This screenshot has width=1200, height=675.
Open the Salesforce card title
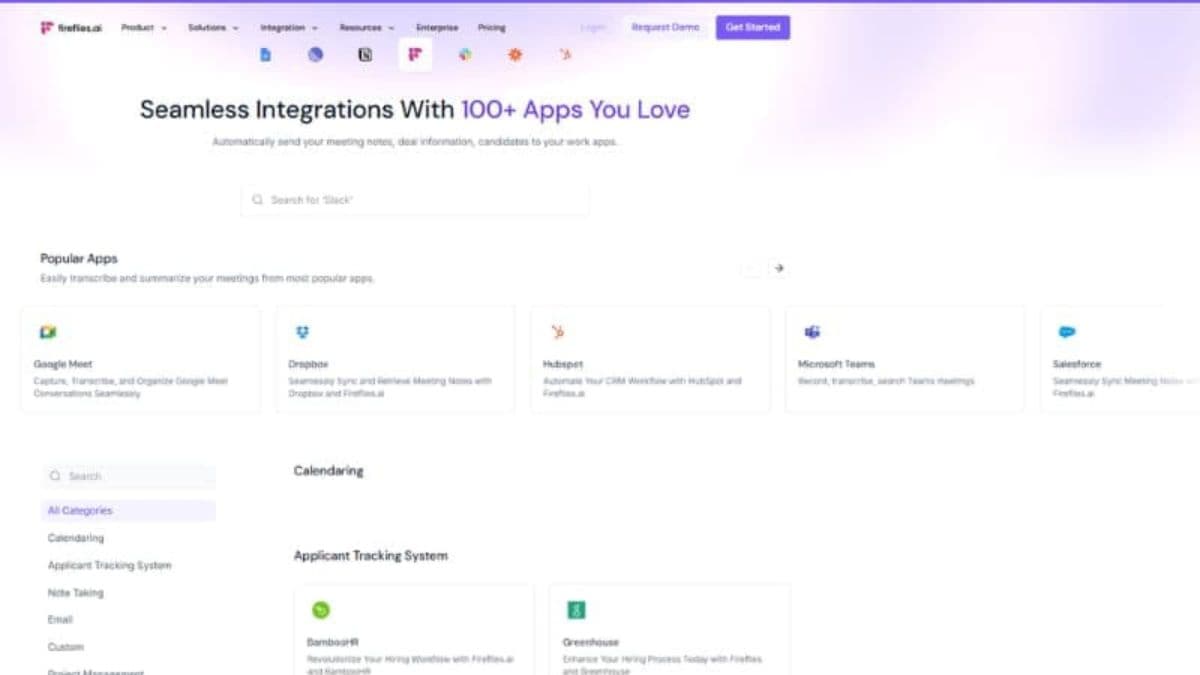click(x=1077, y=364)
